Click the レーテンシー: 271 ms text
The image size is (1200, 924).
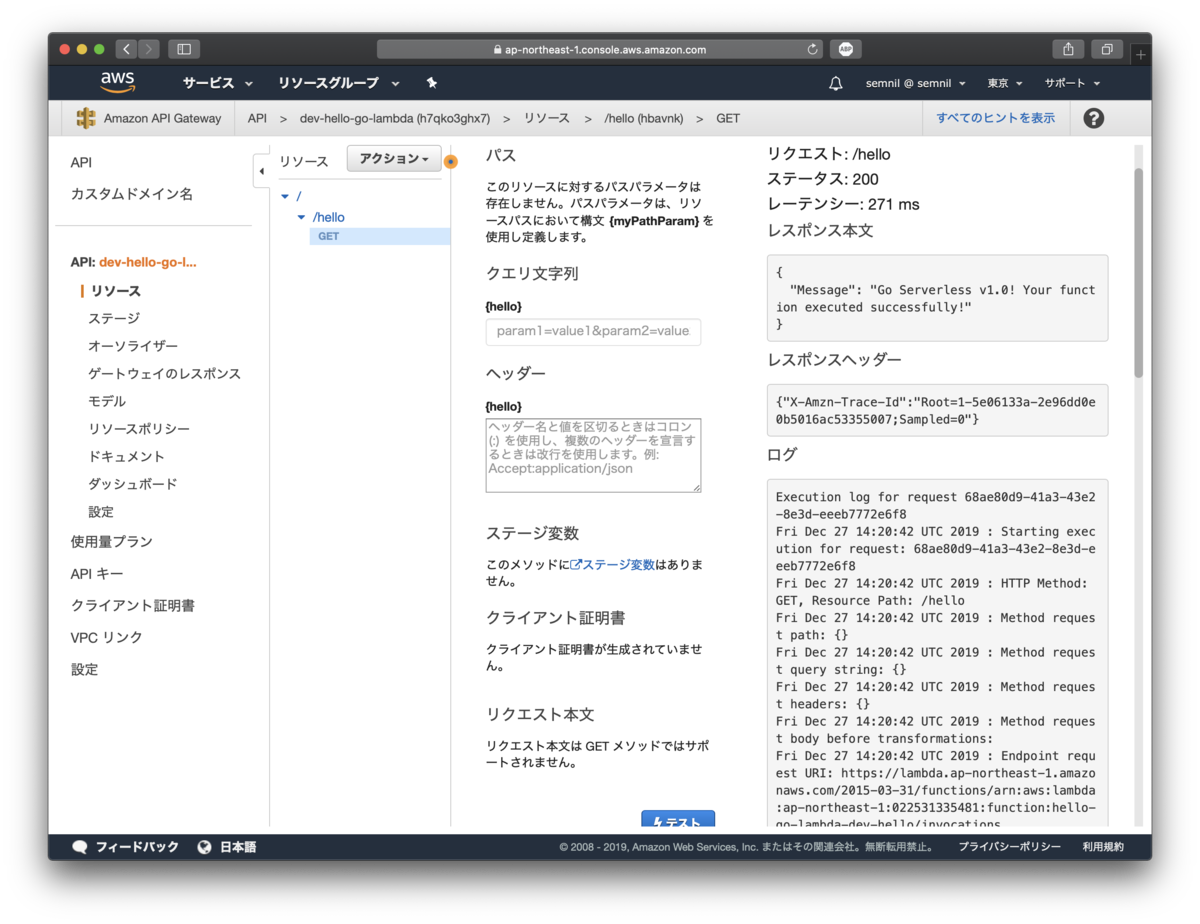[x=843, y=204]
